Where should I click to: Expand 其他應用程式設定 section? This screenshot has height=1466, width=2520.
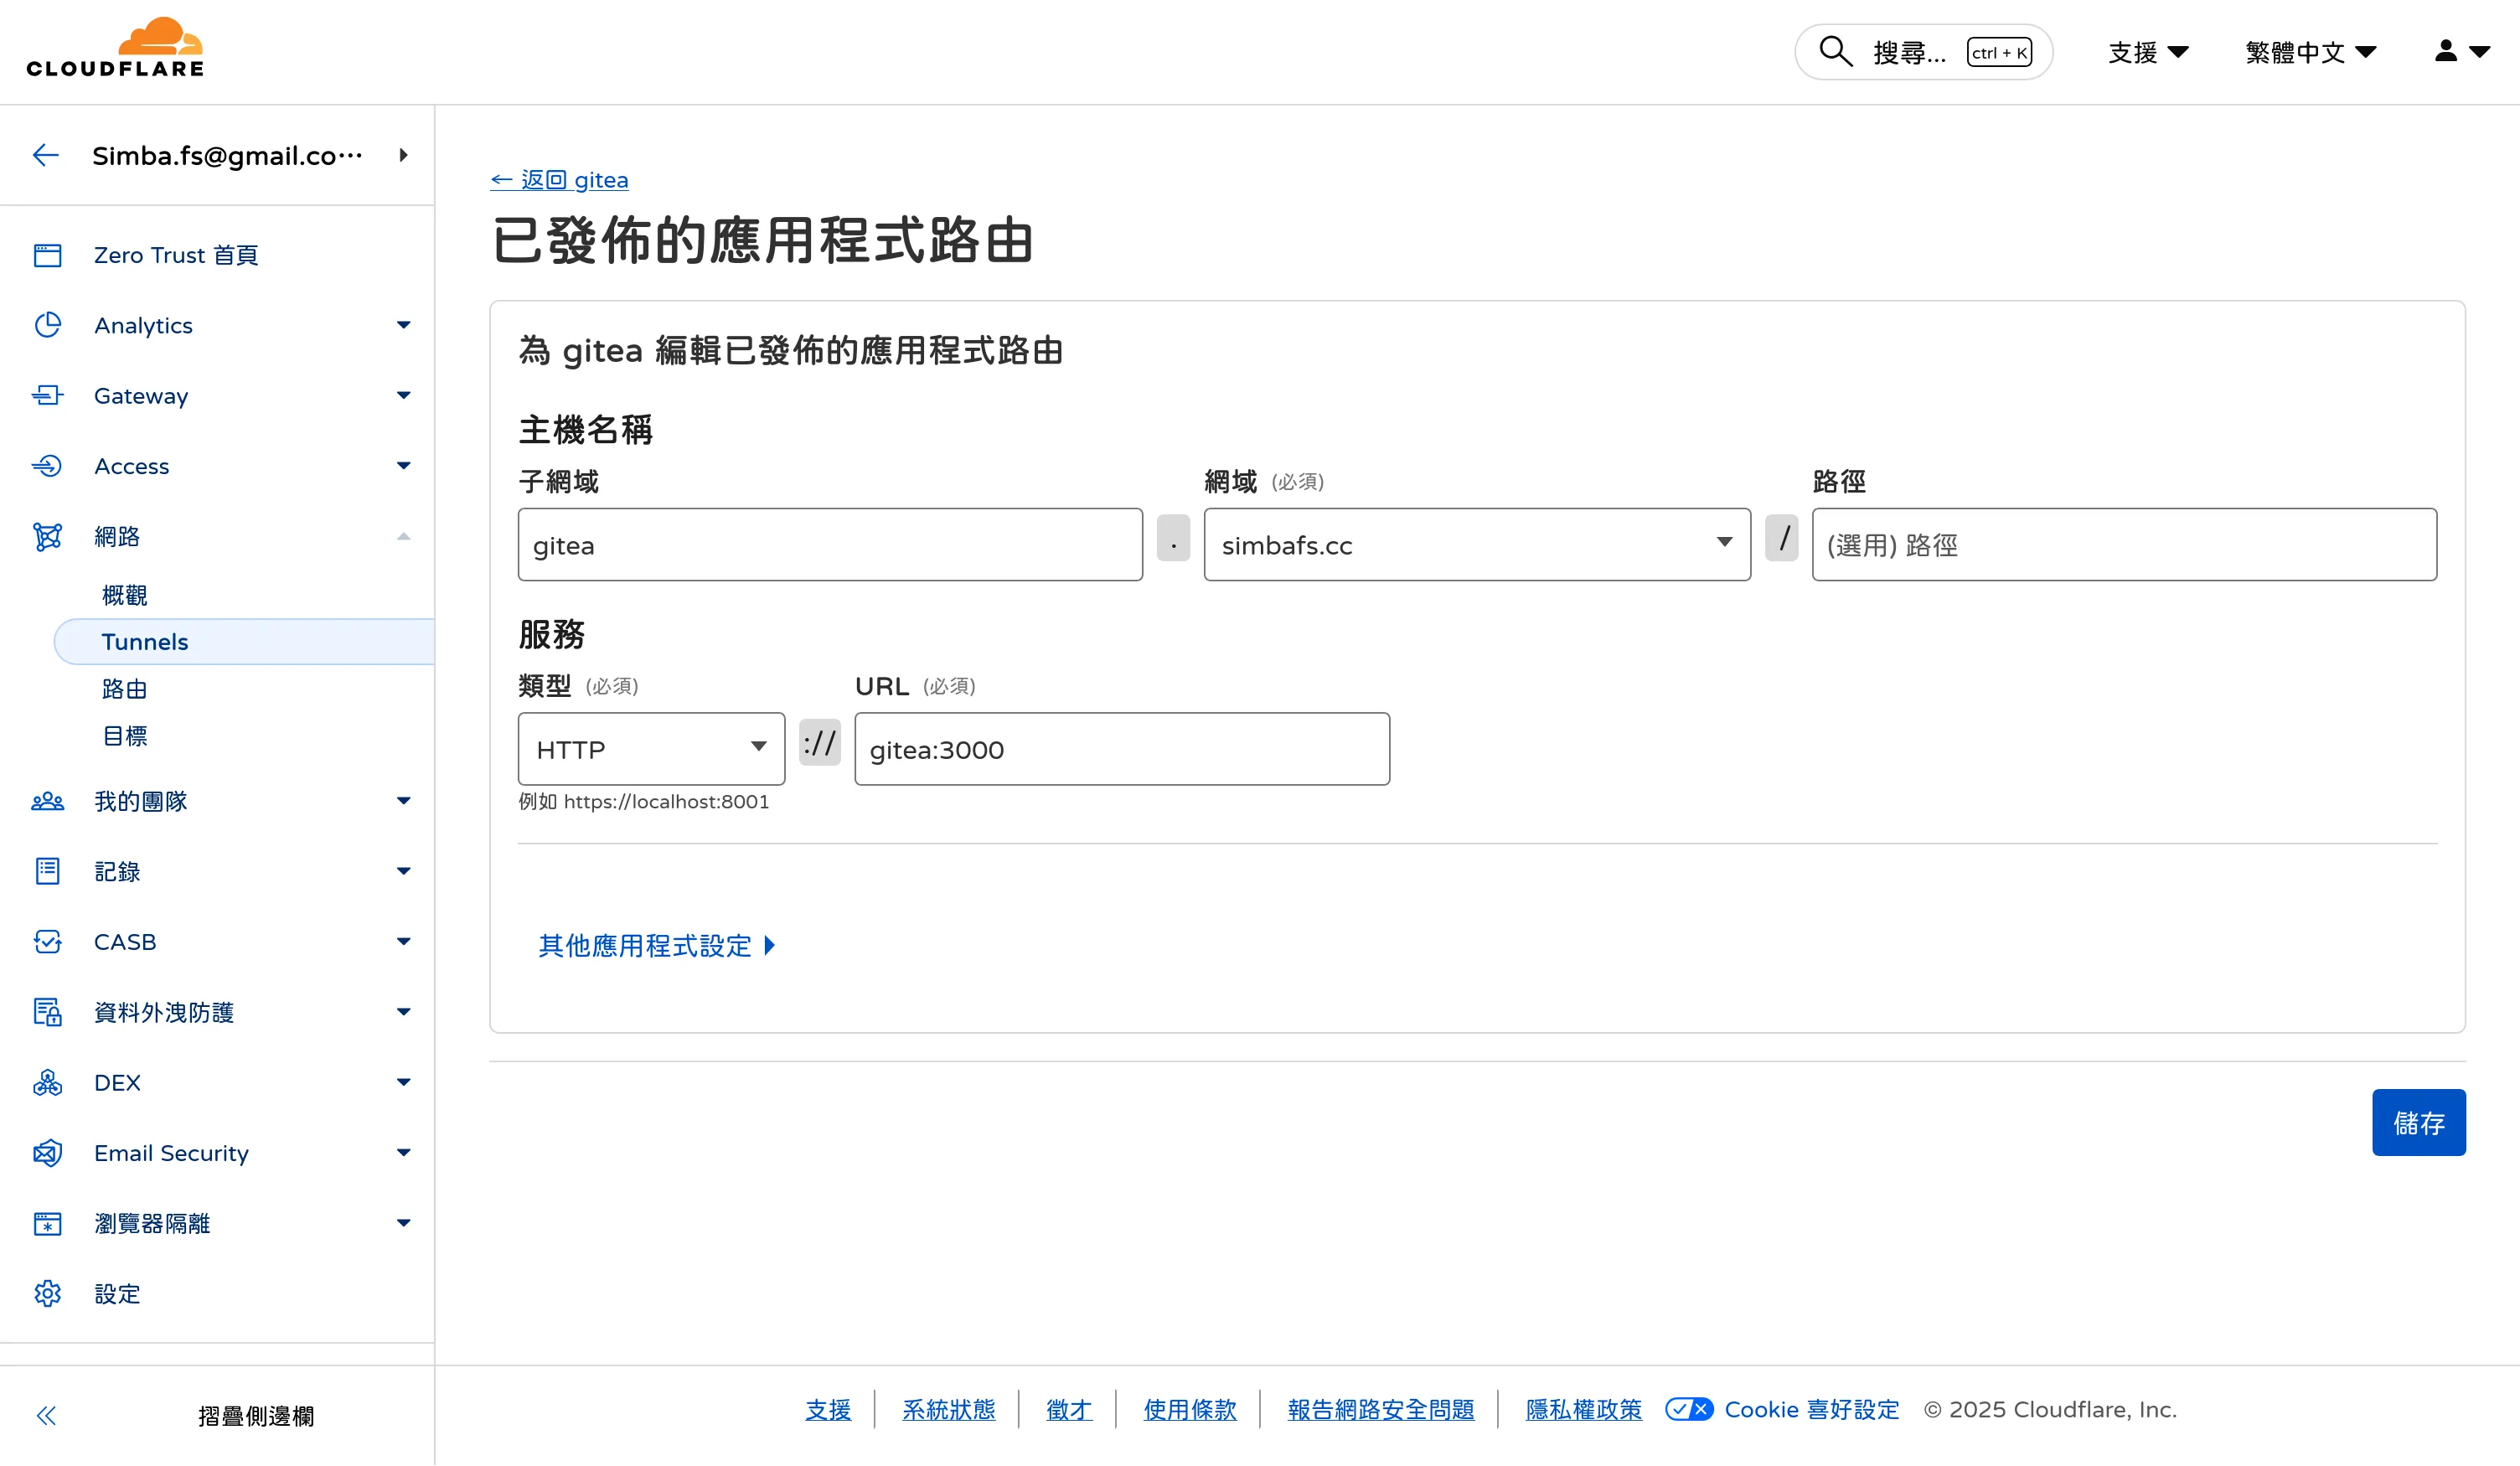[657, 946]
